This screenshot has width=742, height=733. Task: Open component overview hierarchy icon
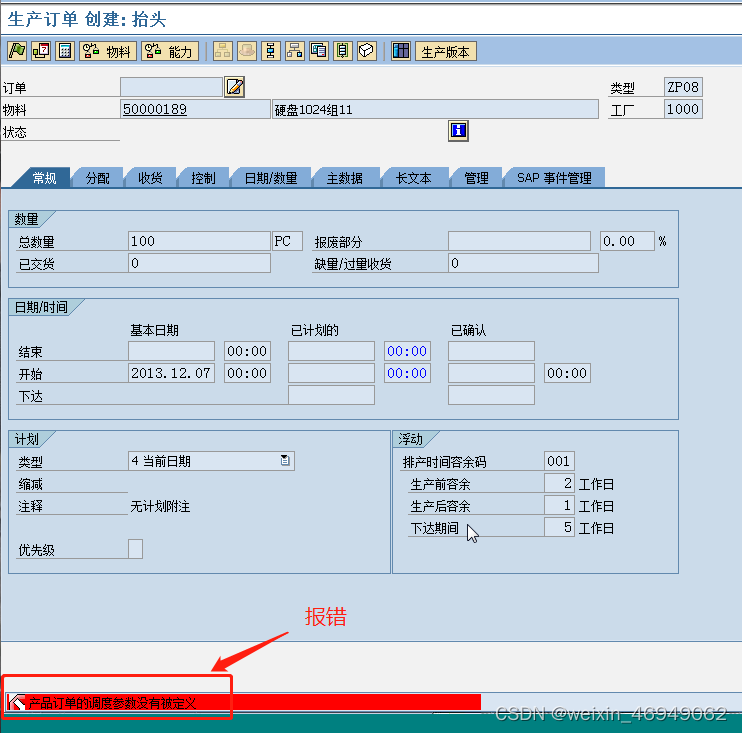click(295, 51)
